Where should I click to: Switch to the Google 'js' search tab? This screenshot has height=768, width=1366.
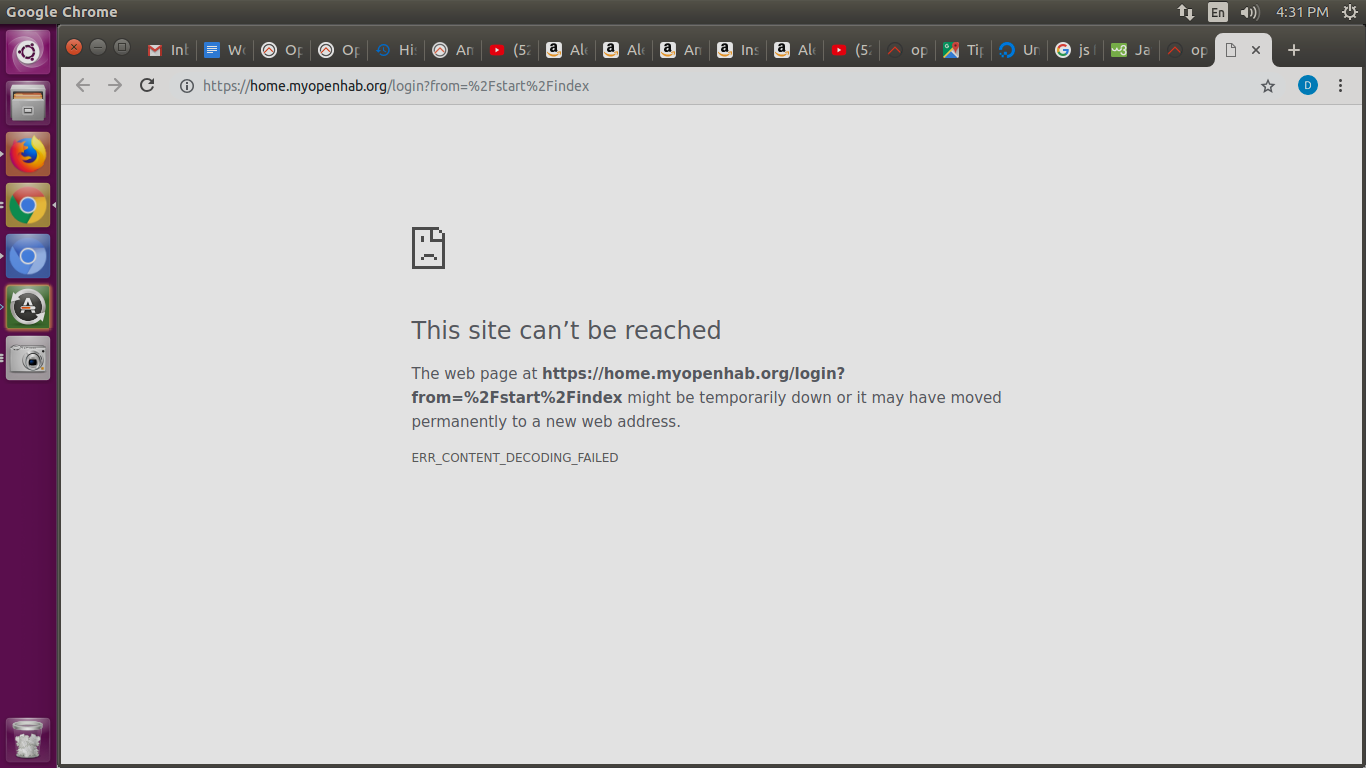[x=1075, y=50]
